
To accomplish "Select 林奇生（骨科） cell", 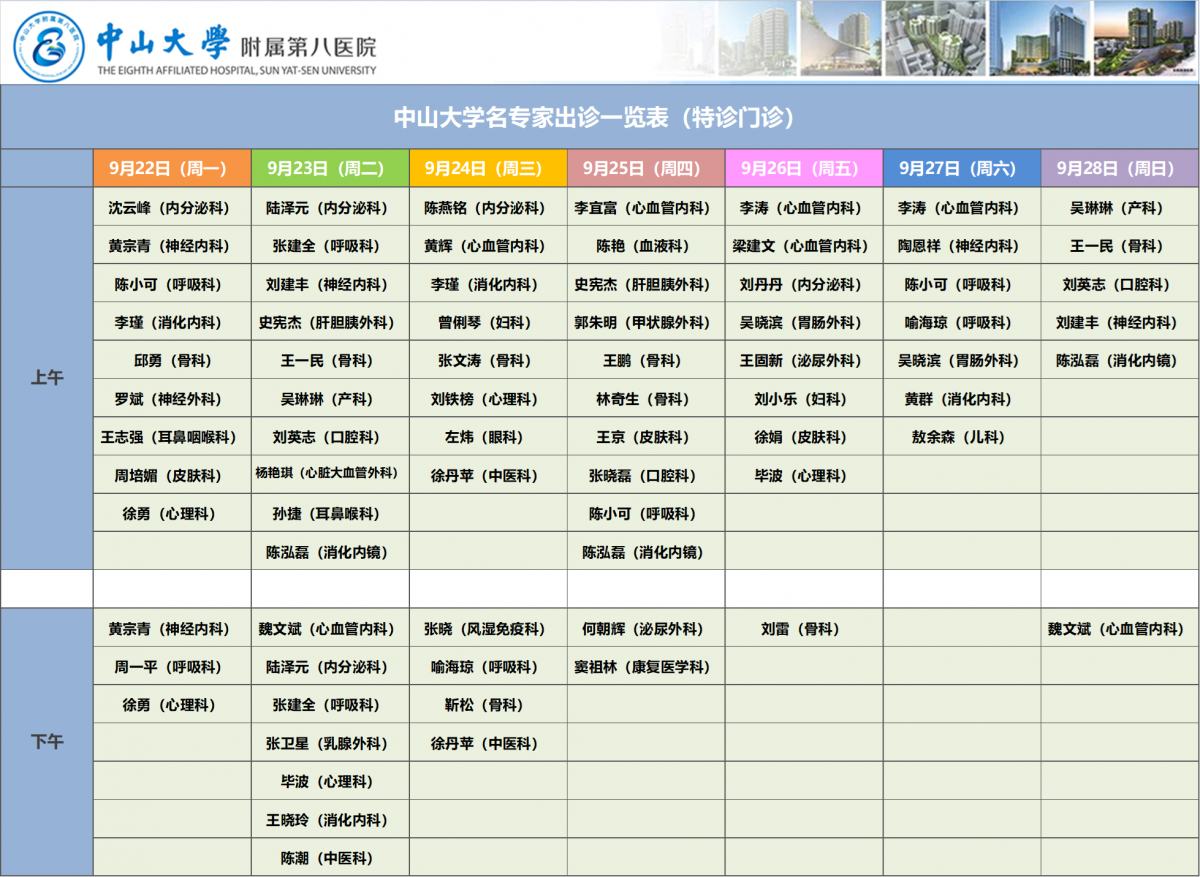I will click(646, 399).
